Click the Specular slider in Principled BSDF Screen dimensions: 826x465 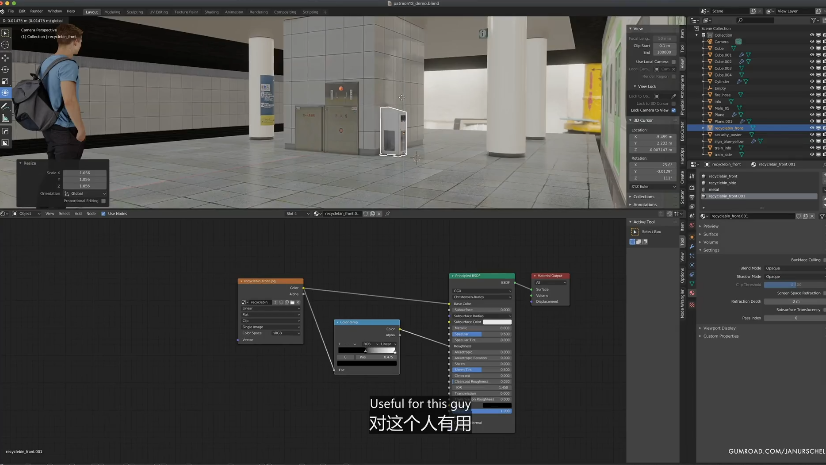coord(482,334)
